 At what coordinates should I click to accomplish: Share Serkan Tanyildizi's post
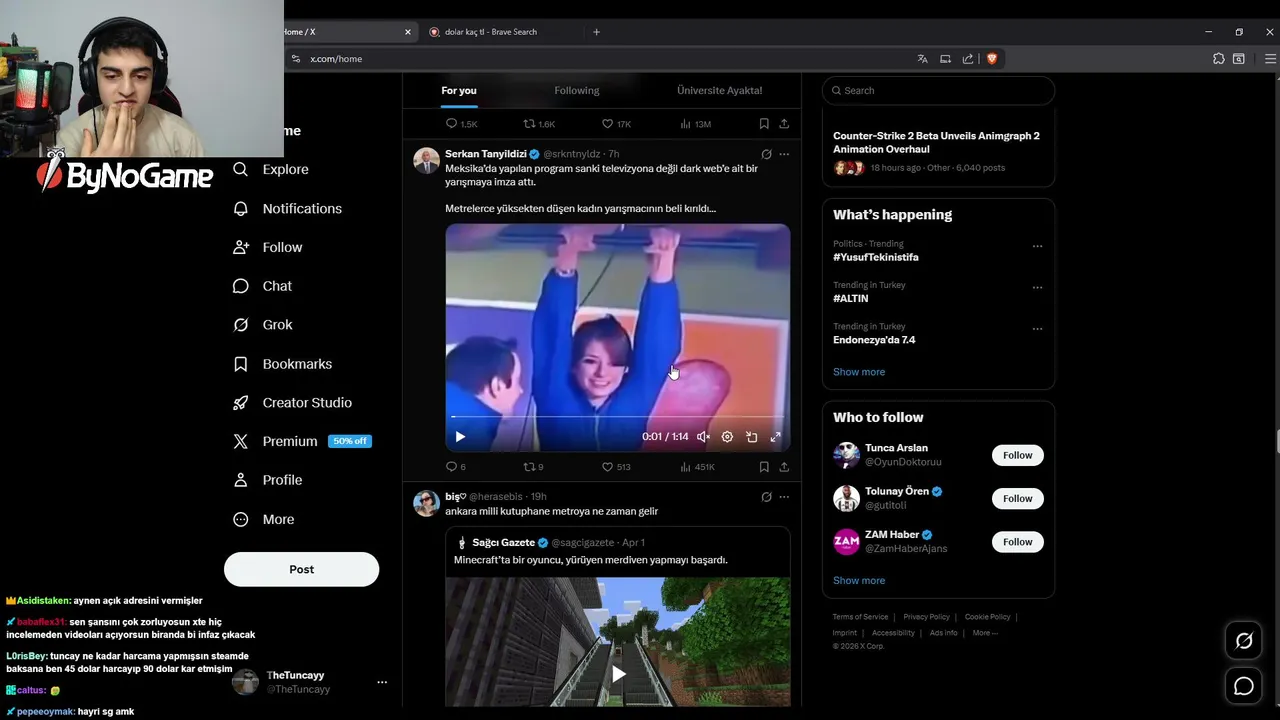click(784, 466)
